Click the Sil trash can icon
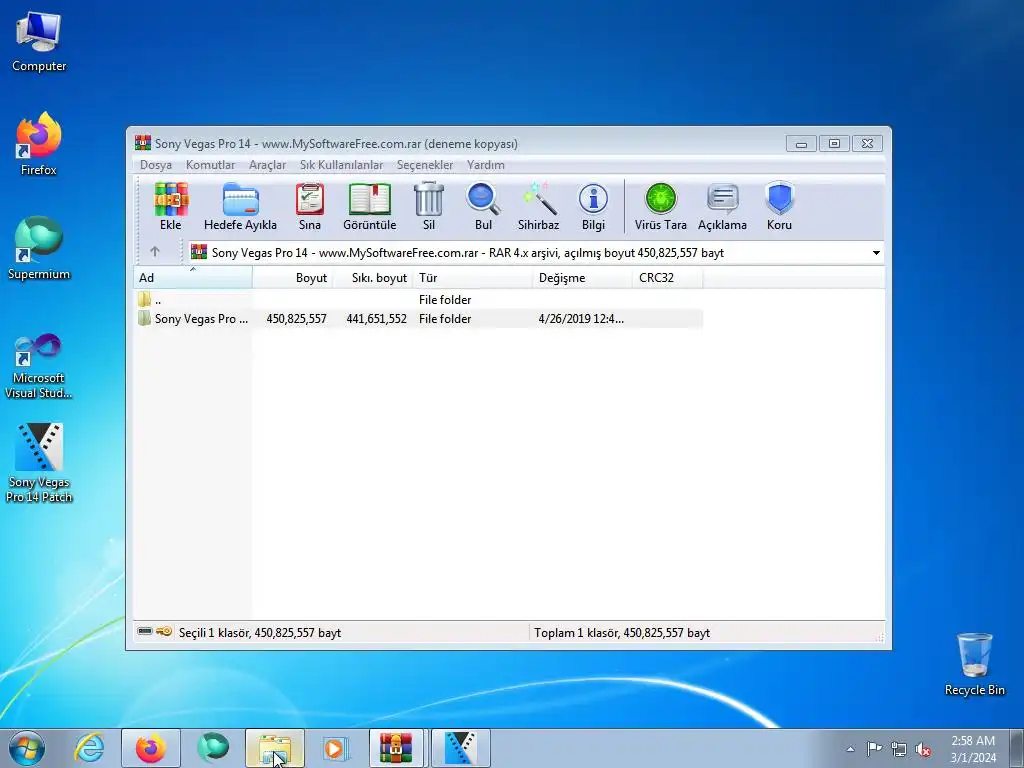The height and width of the screenshot is (768, 1024). pos(428,206)
